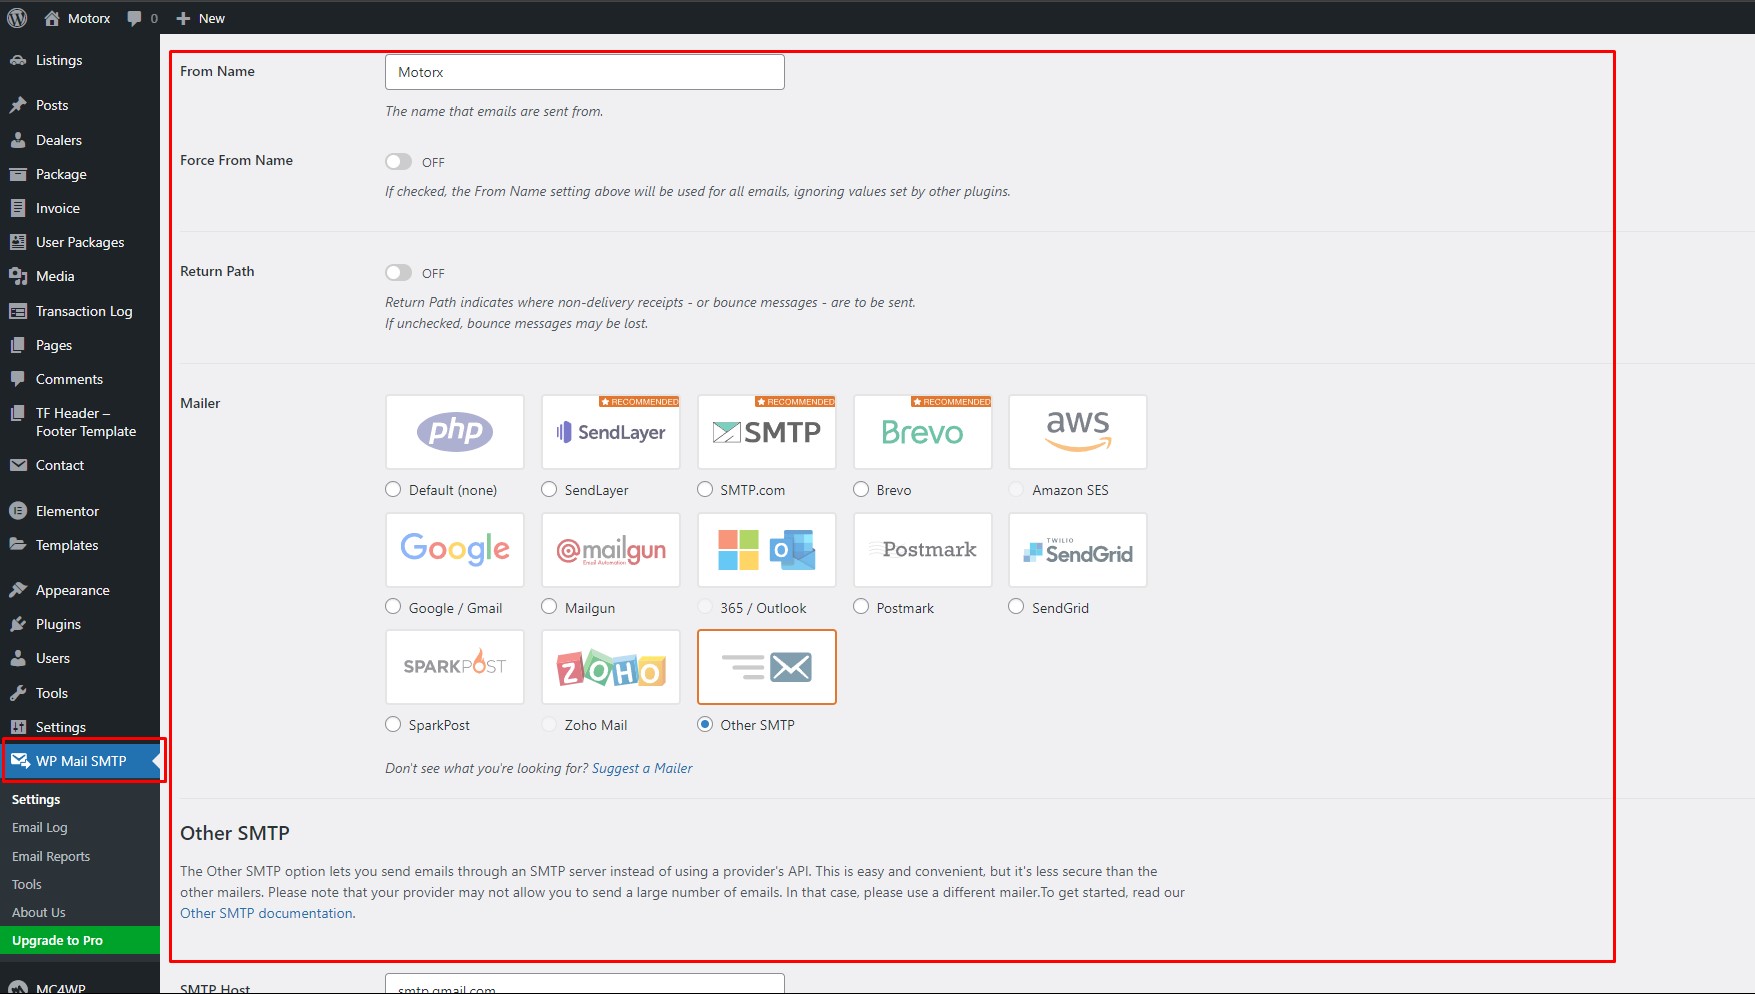Choose the Mailgun radio button
The height and width of the screenshot is (994, 1755).
coord(549,606)
